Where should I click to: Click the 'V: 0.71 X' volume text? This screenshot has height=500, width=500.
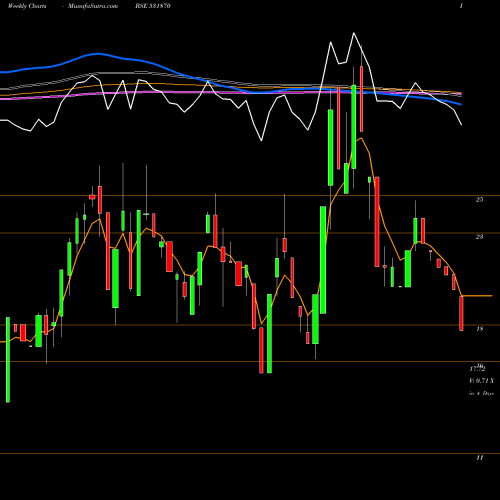[x=481, y=381]
